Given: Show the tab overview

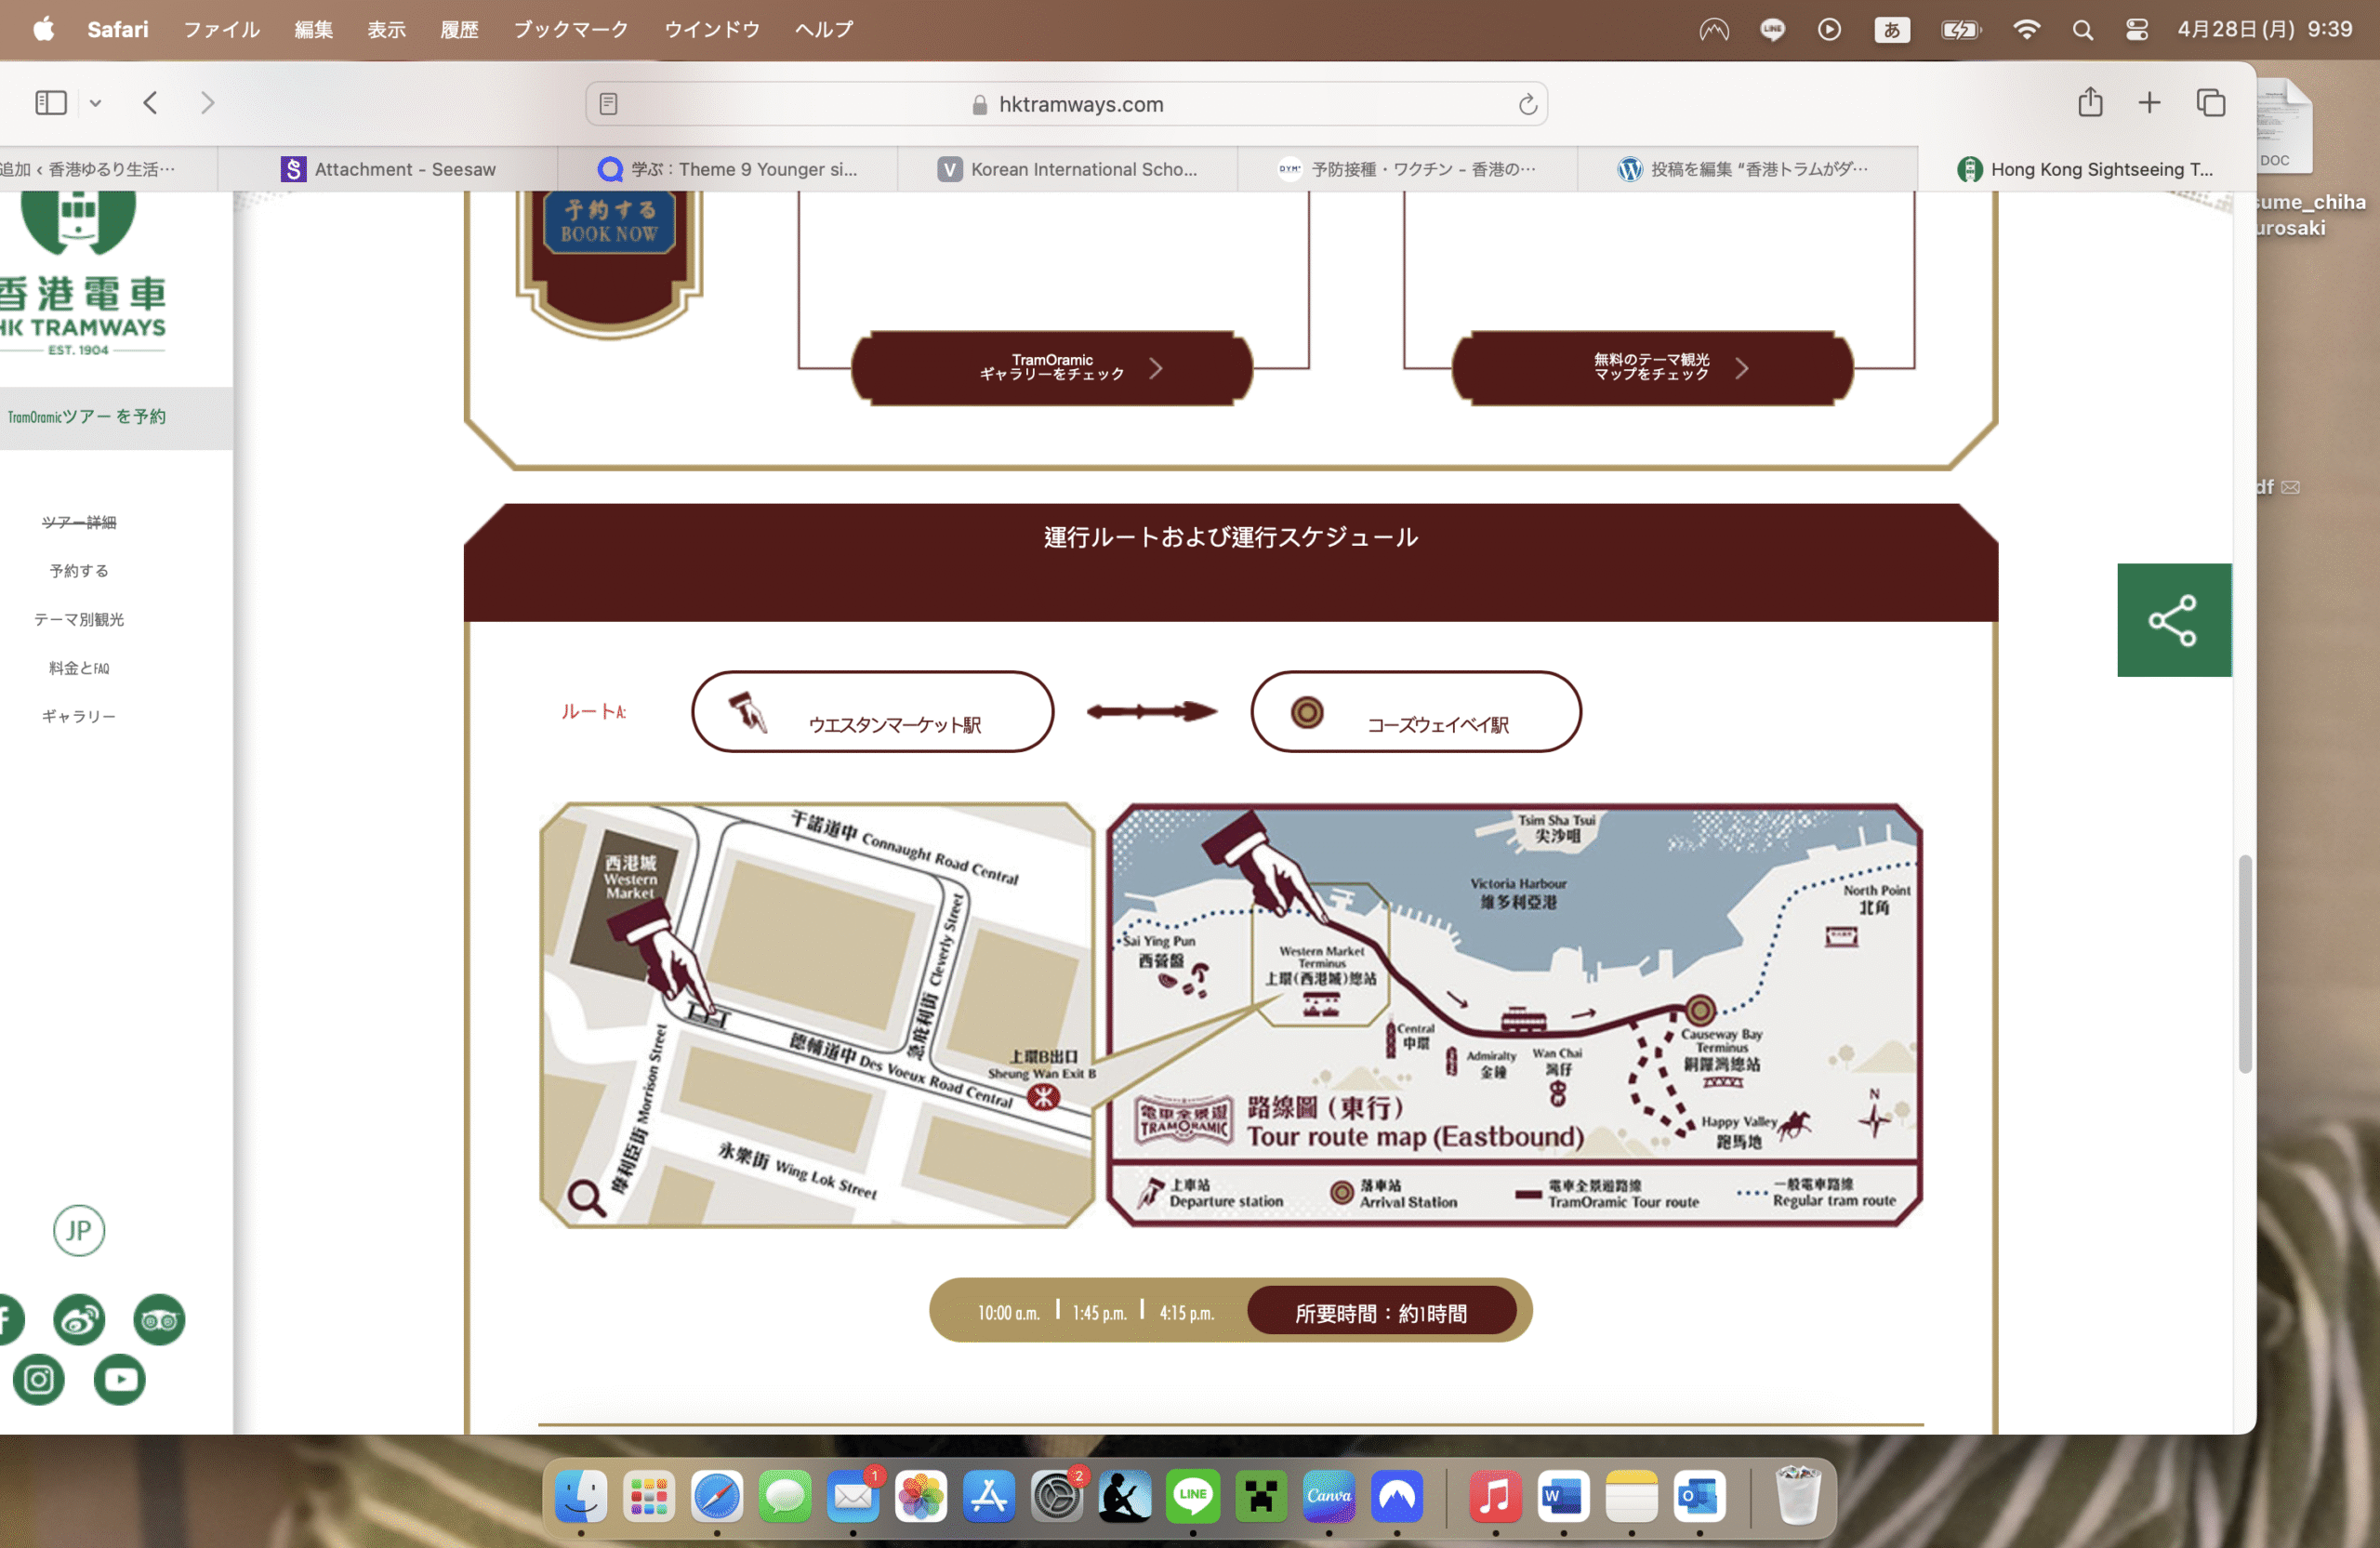Looking at the screenshot, I should (x=2211, y=102).
